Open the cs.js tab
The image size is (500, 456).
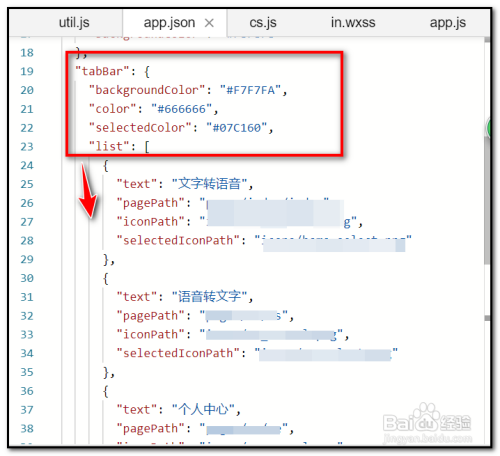(x=263, y=23)
